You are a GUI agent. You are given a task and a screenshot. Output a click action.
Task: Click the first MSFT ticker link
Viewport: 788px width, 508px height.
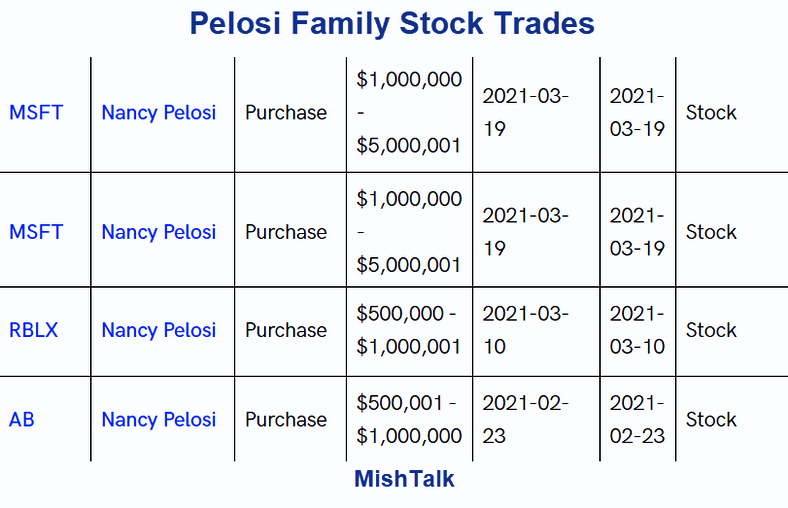(x=36, y=113)
